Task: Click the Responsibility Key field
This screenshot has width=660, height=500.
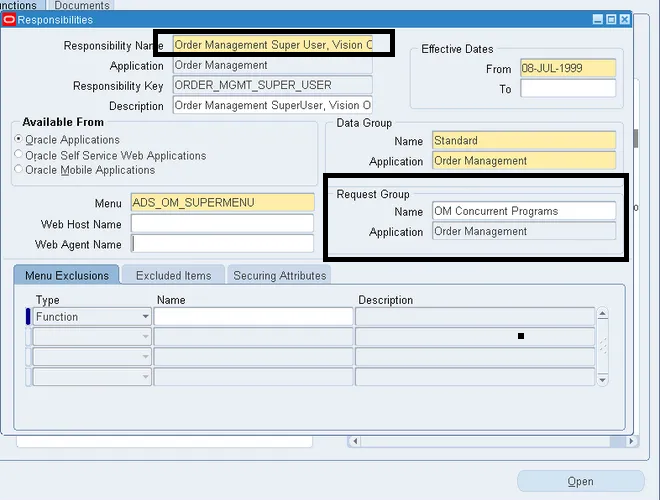Action: point(273,85)
